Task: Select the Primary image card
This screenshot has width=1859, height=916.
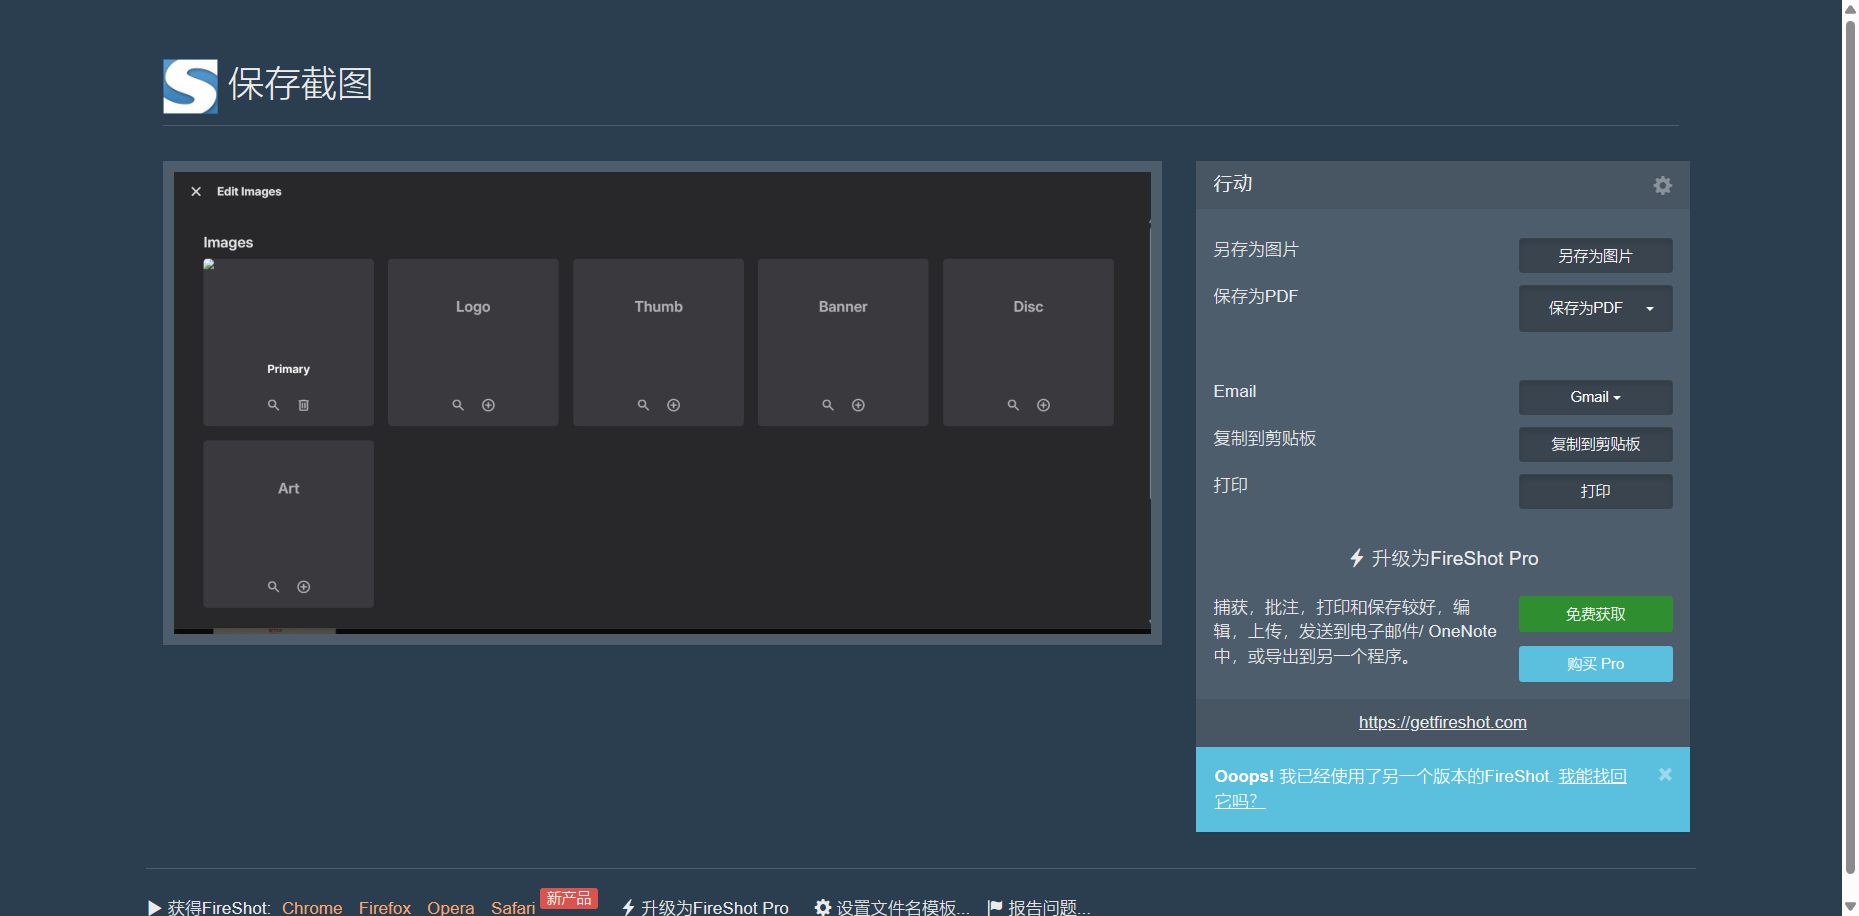Action: (288, 342)
